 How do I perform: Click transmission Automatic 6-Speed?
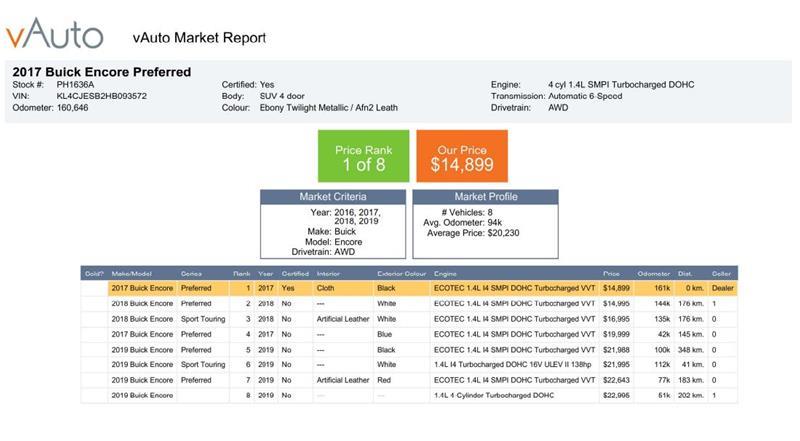(585, 96)
